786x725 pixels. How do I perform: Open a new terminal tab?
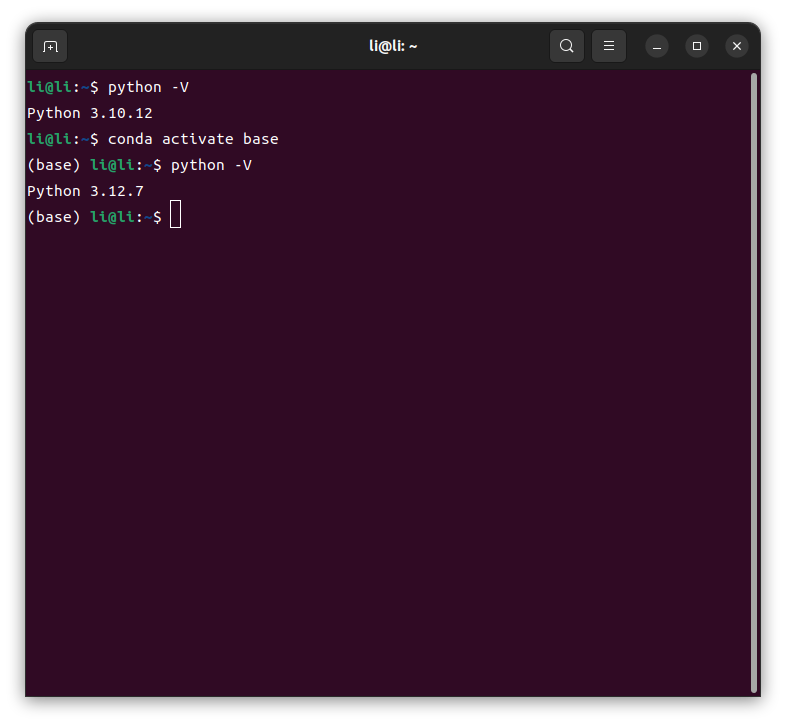(x=50, y=47)
